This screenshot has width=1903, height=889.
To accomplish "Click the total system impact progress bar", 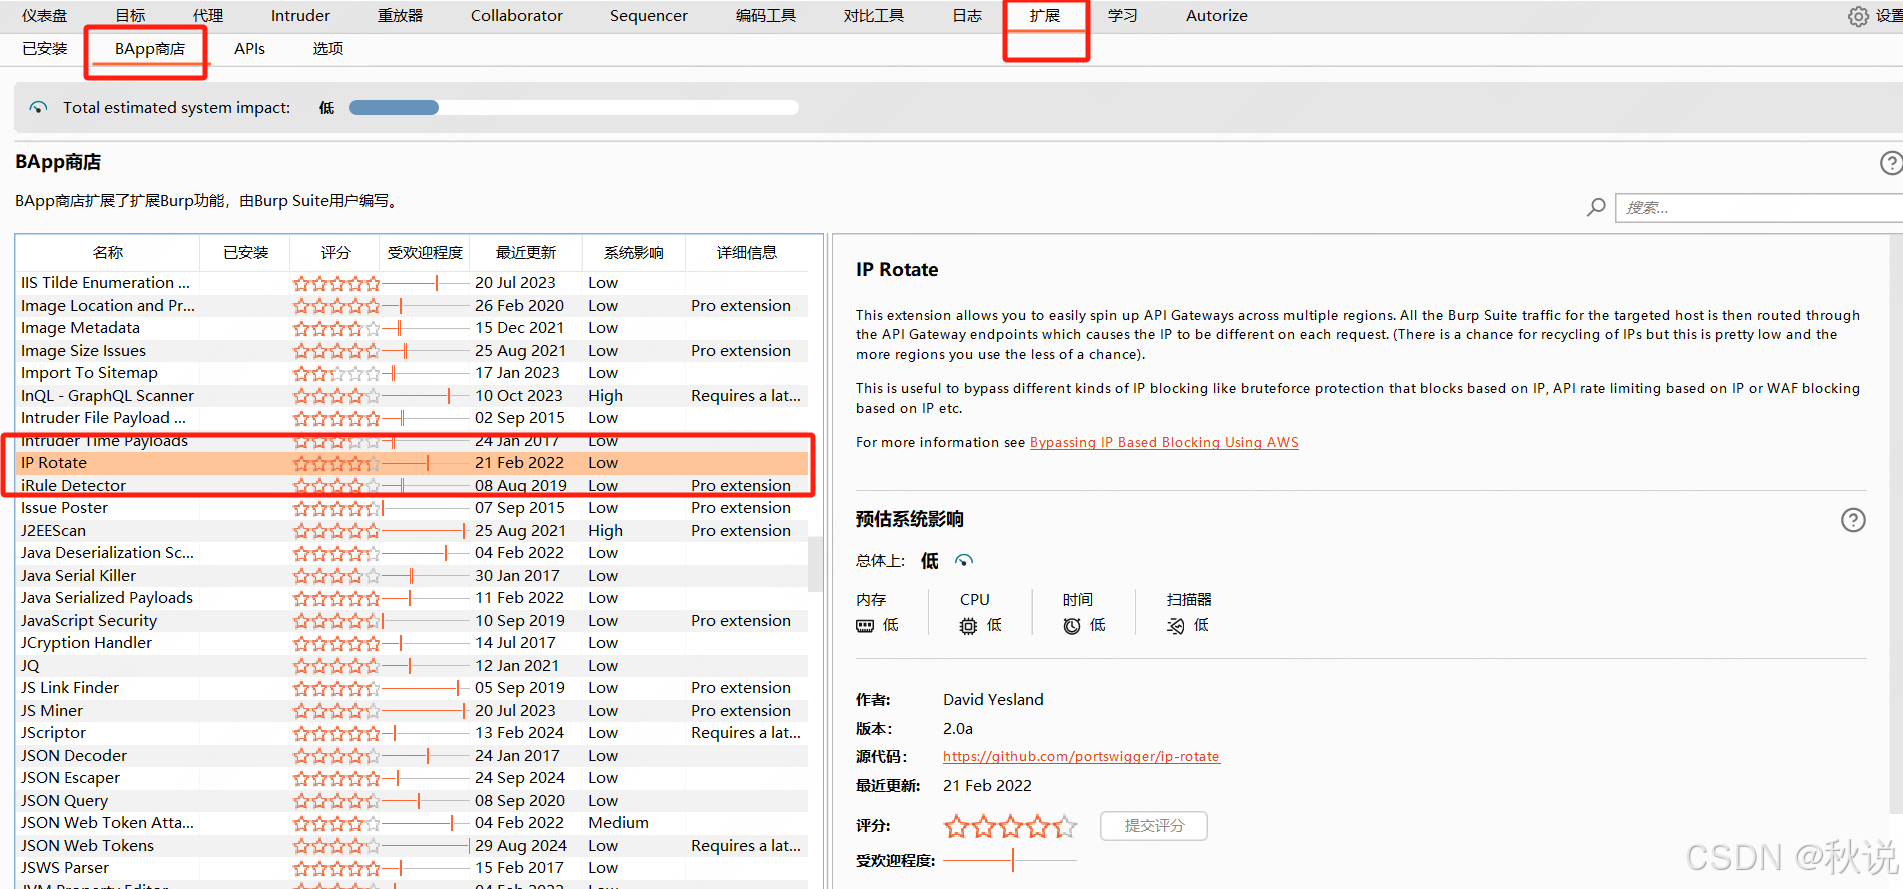I will [x=574, y=108].
